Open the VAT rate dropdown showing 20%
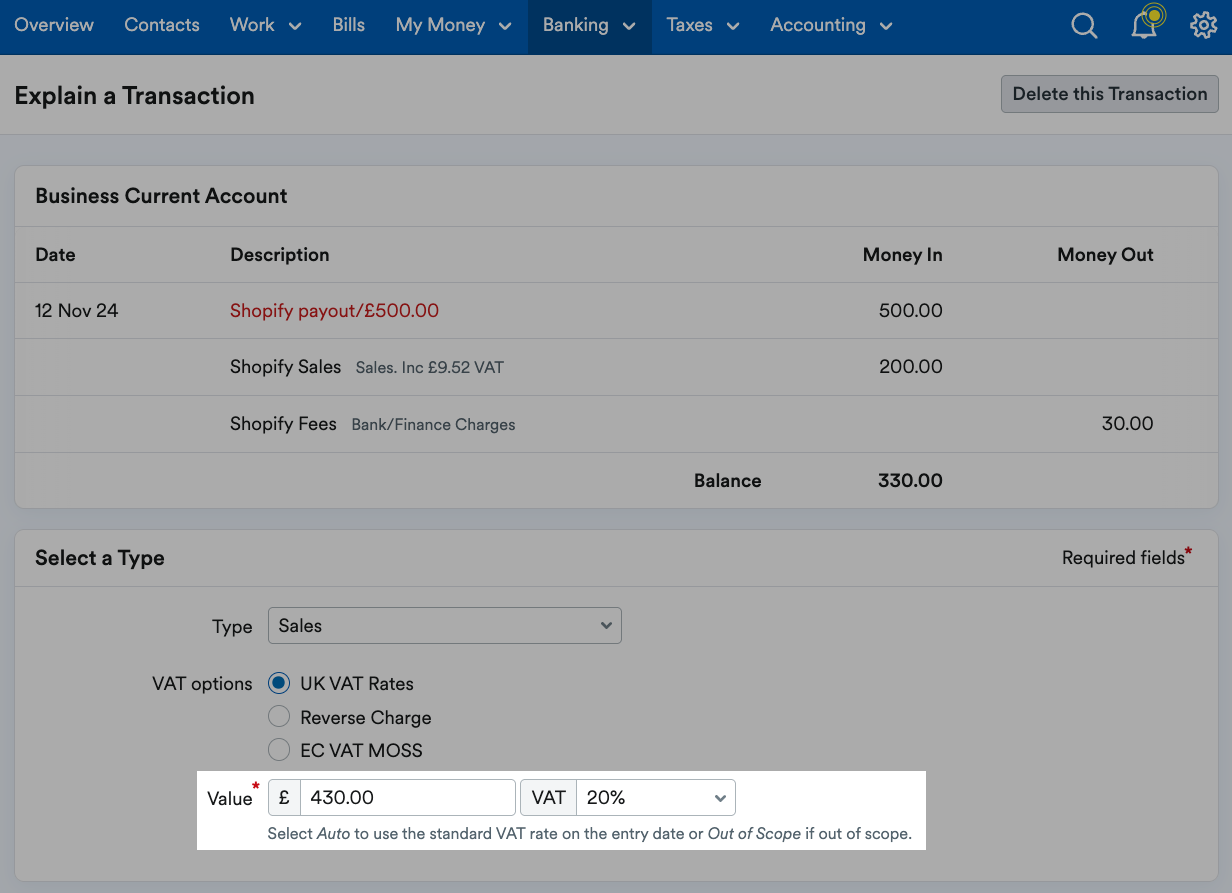1232x893 pixels. coord(656,798)
